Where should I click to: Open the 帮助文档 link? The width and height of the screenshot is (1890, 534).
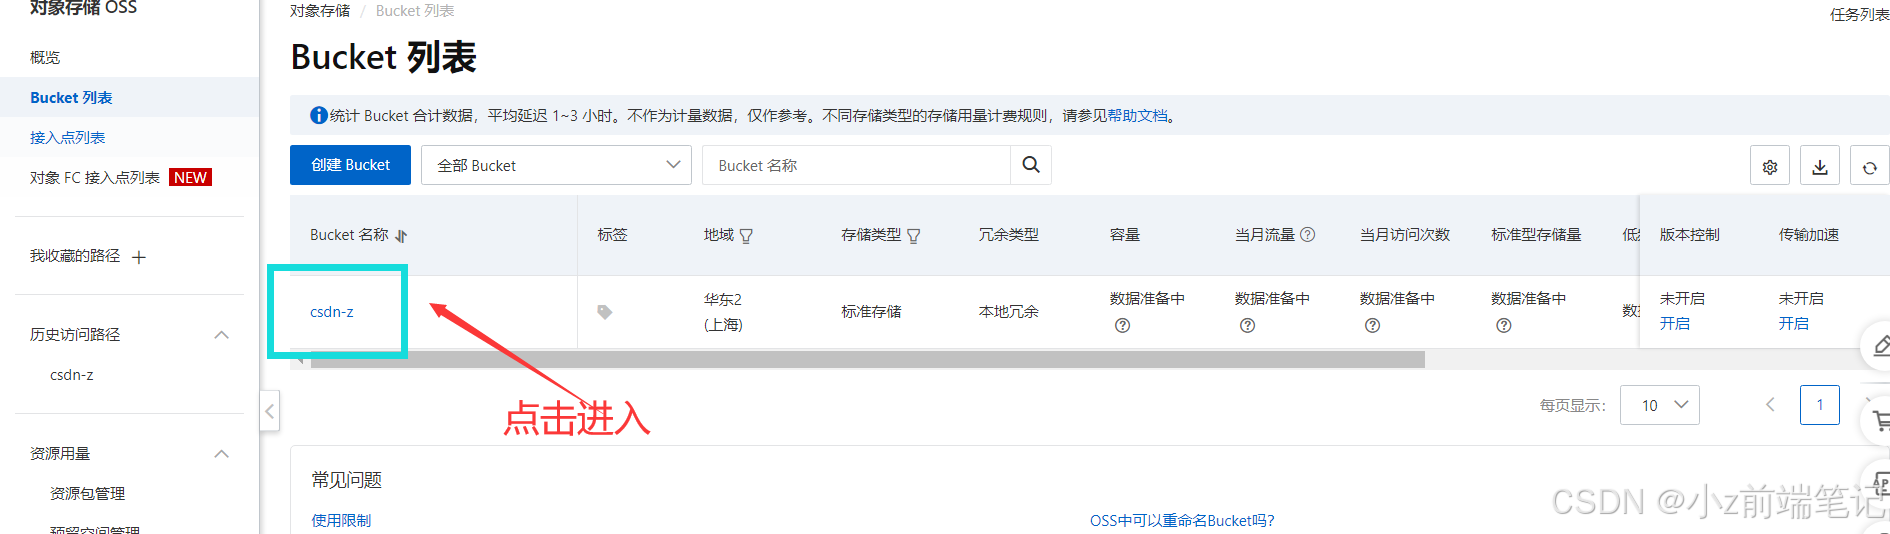click(1137, 115)
